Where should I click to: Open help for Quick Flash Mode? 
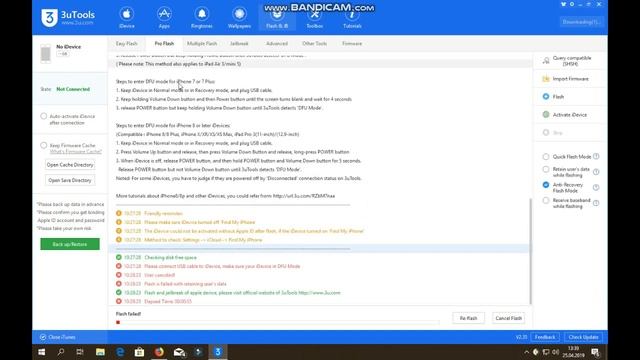click(x=596, y=156)
